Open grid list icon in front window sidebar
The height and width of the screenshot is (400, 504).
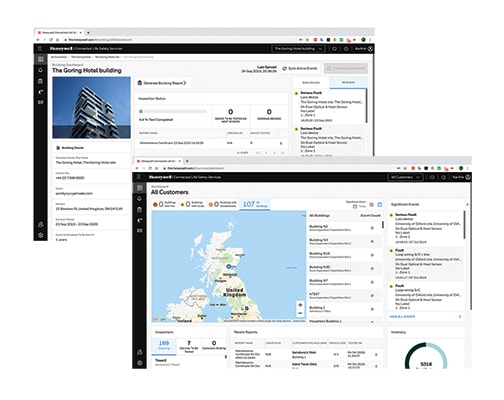[x=140, y=231]
